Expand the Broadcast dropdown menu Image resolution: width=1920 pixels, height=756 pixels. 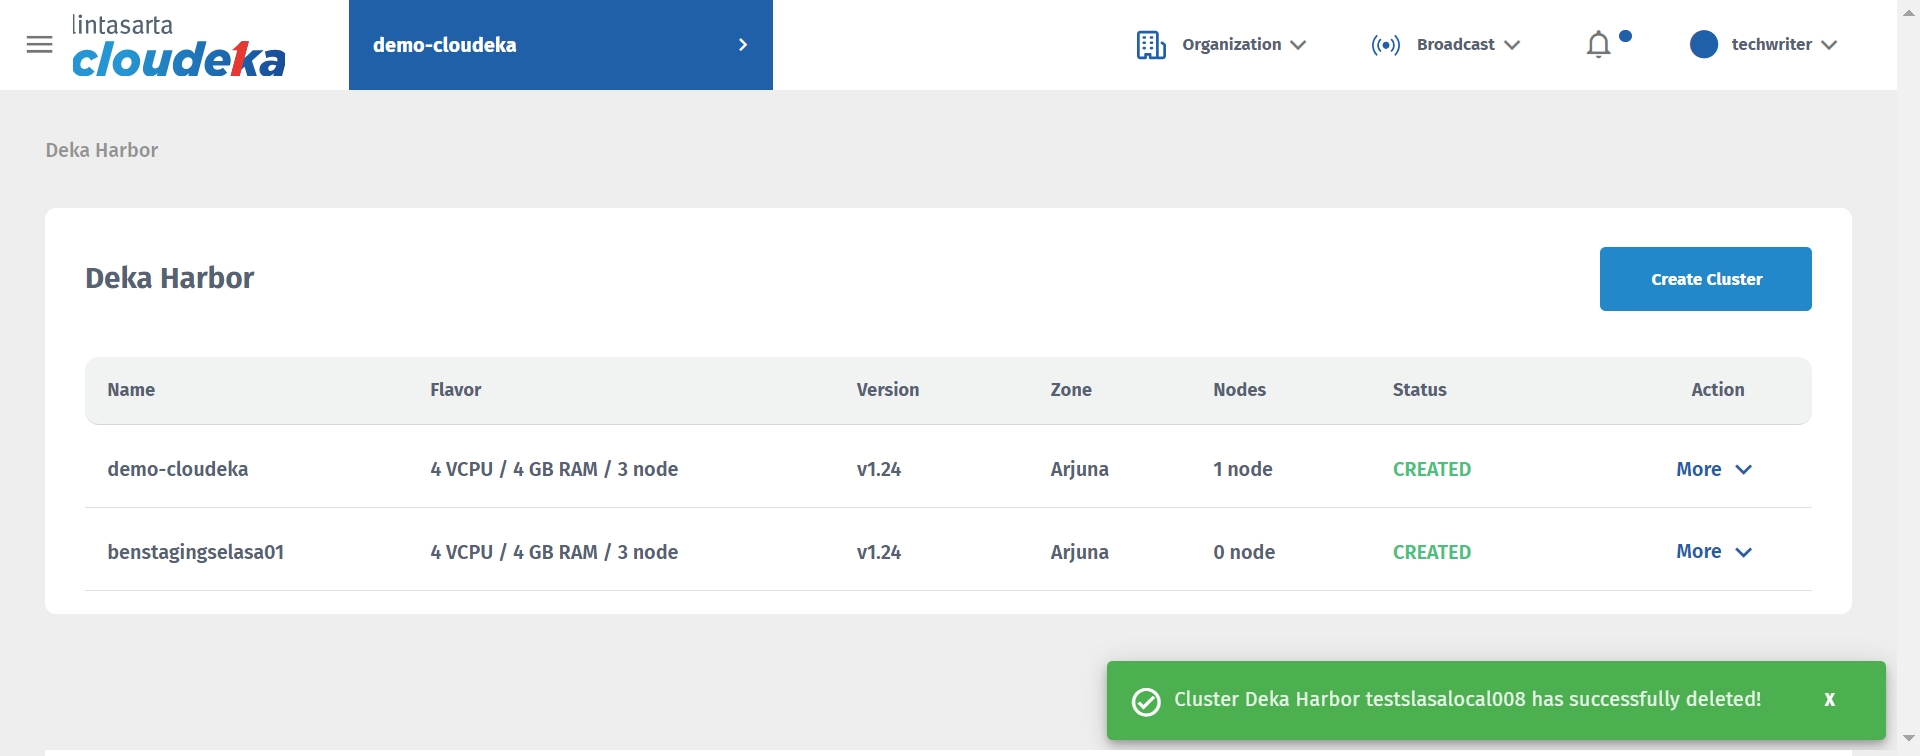point(1512,45)
